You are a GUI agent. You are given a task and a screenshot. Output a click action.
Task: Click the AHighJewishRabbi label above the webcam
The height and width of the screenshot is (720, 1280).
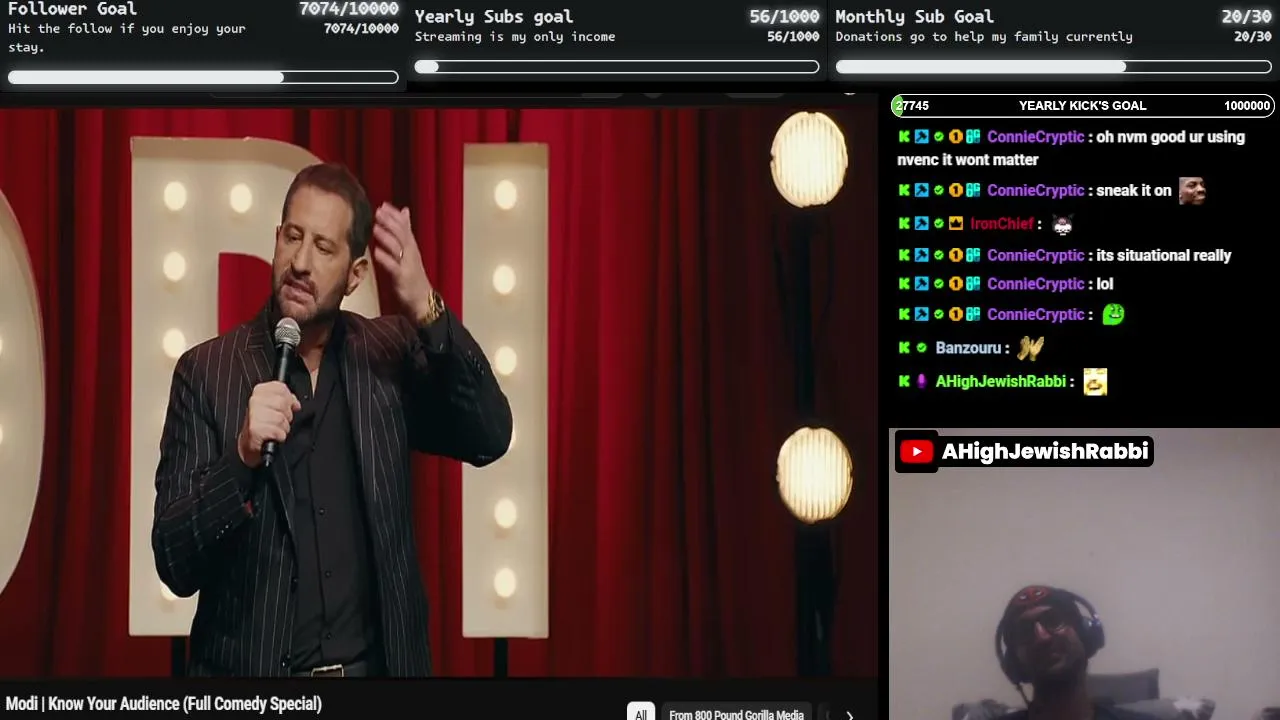point(1045,452)
